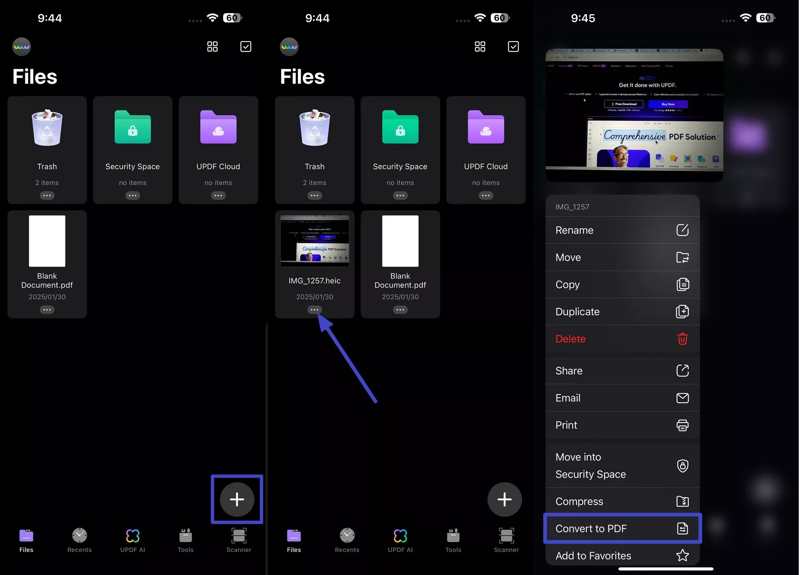
Task: Choose Share from the context menu
Action: [x=622, y=370]
